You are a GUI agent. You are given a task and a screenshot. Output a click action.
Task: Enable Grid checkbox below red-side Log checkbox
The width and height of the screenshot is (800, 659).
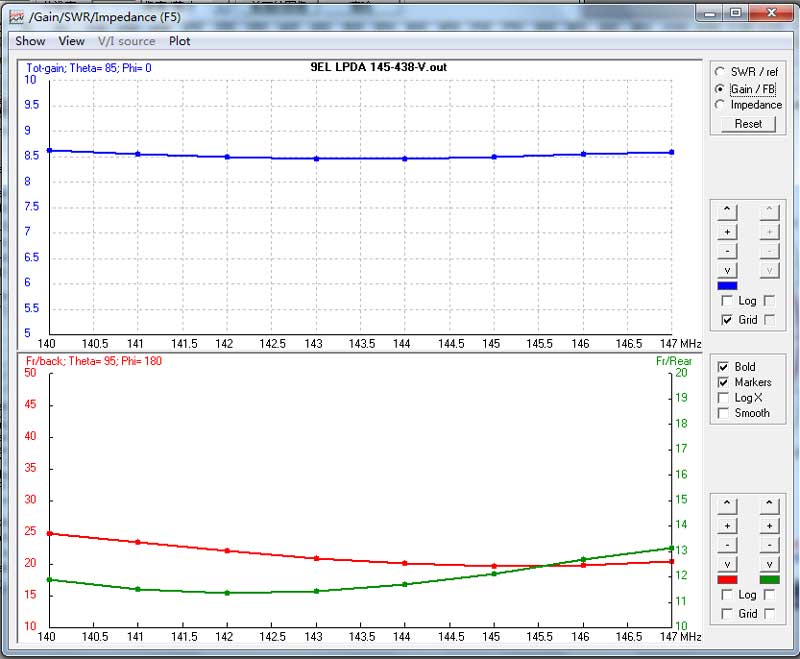pyautogui.click(x=727, y=614)
